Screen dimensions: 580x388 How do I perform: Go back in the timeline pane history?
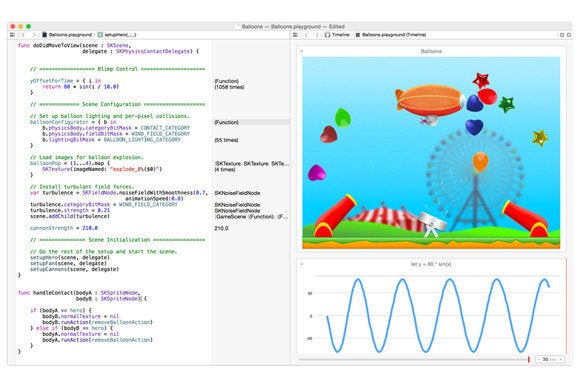(306, 35)
